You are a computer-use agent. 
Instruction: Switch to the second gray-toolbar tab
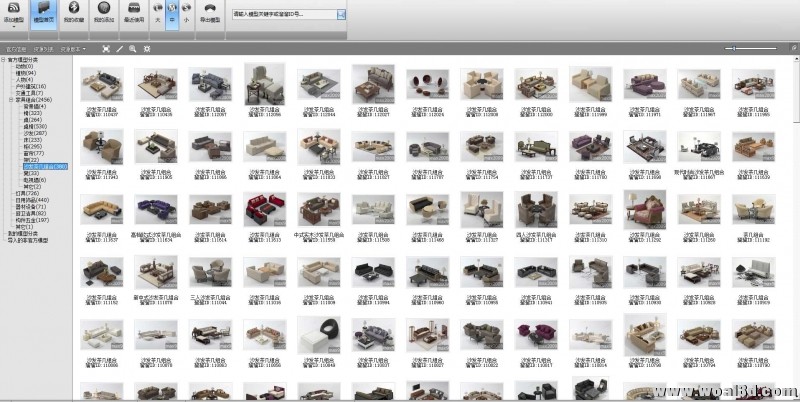point(43,49)
